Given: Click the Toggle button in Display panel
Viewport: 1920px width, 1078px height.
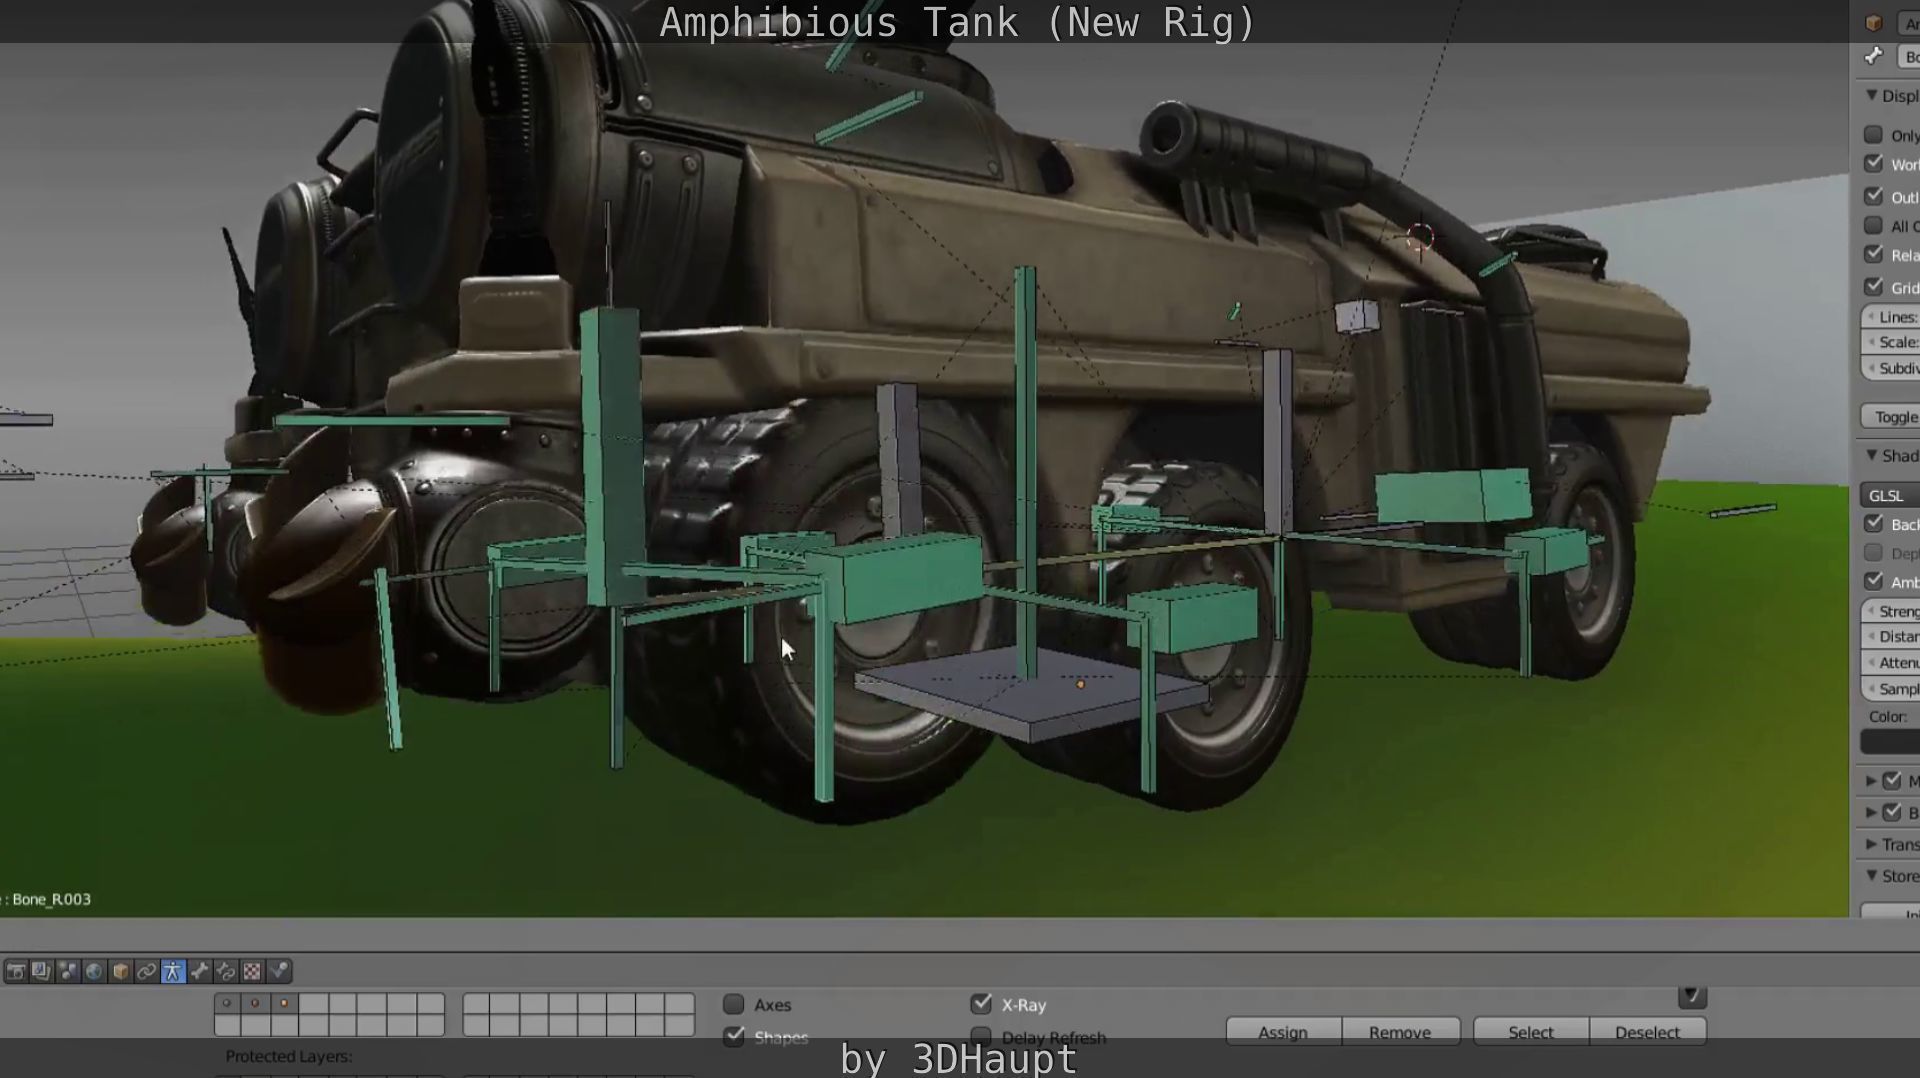Looking at the screenshot, I should coord(1890,417).
